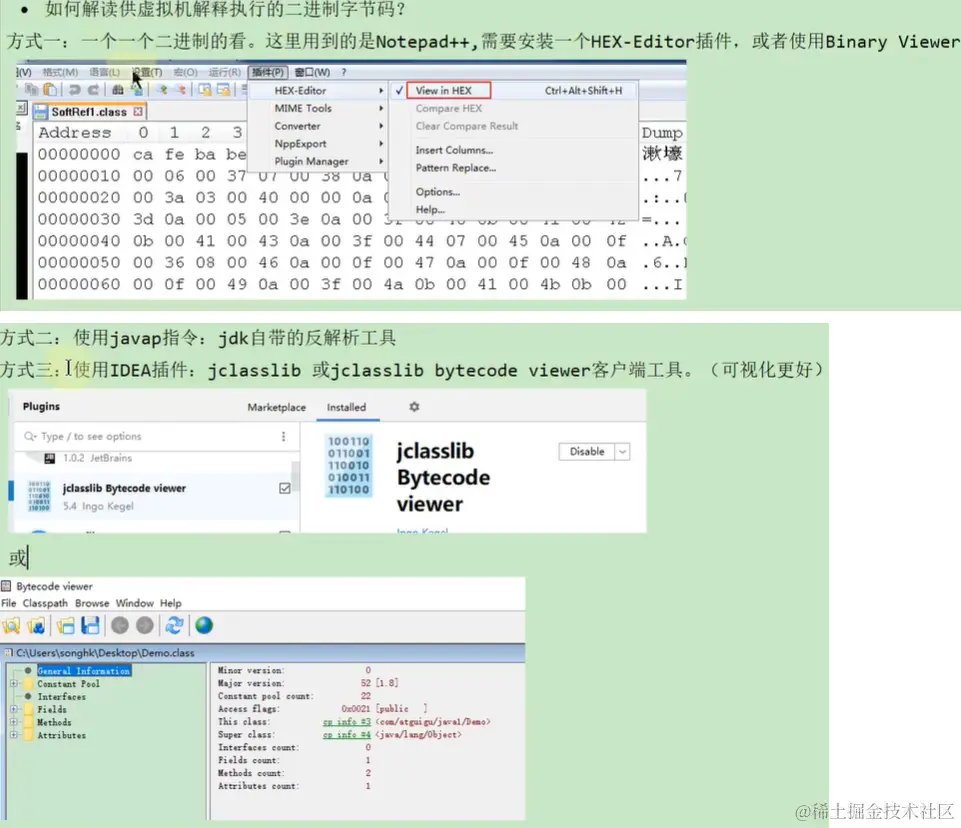Click the floppy icon on SoftRef1.class tab

[41, 112]
